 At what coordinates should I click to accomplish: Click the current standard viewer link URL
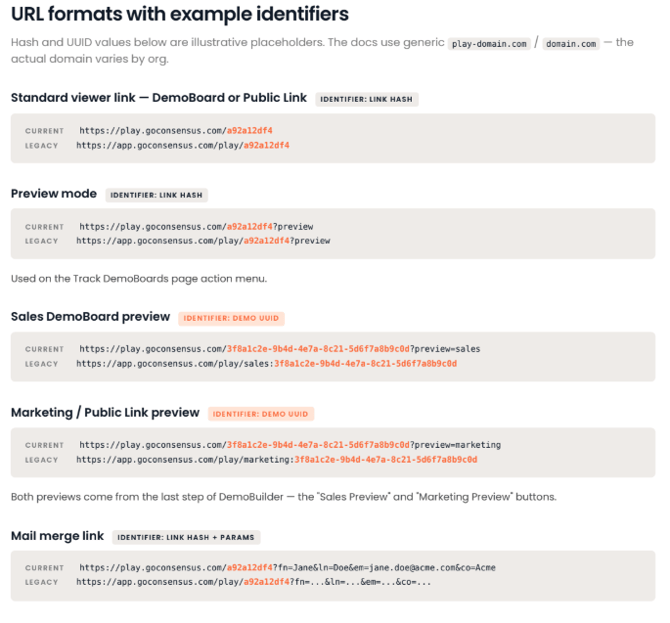[176, 131]
